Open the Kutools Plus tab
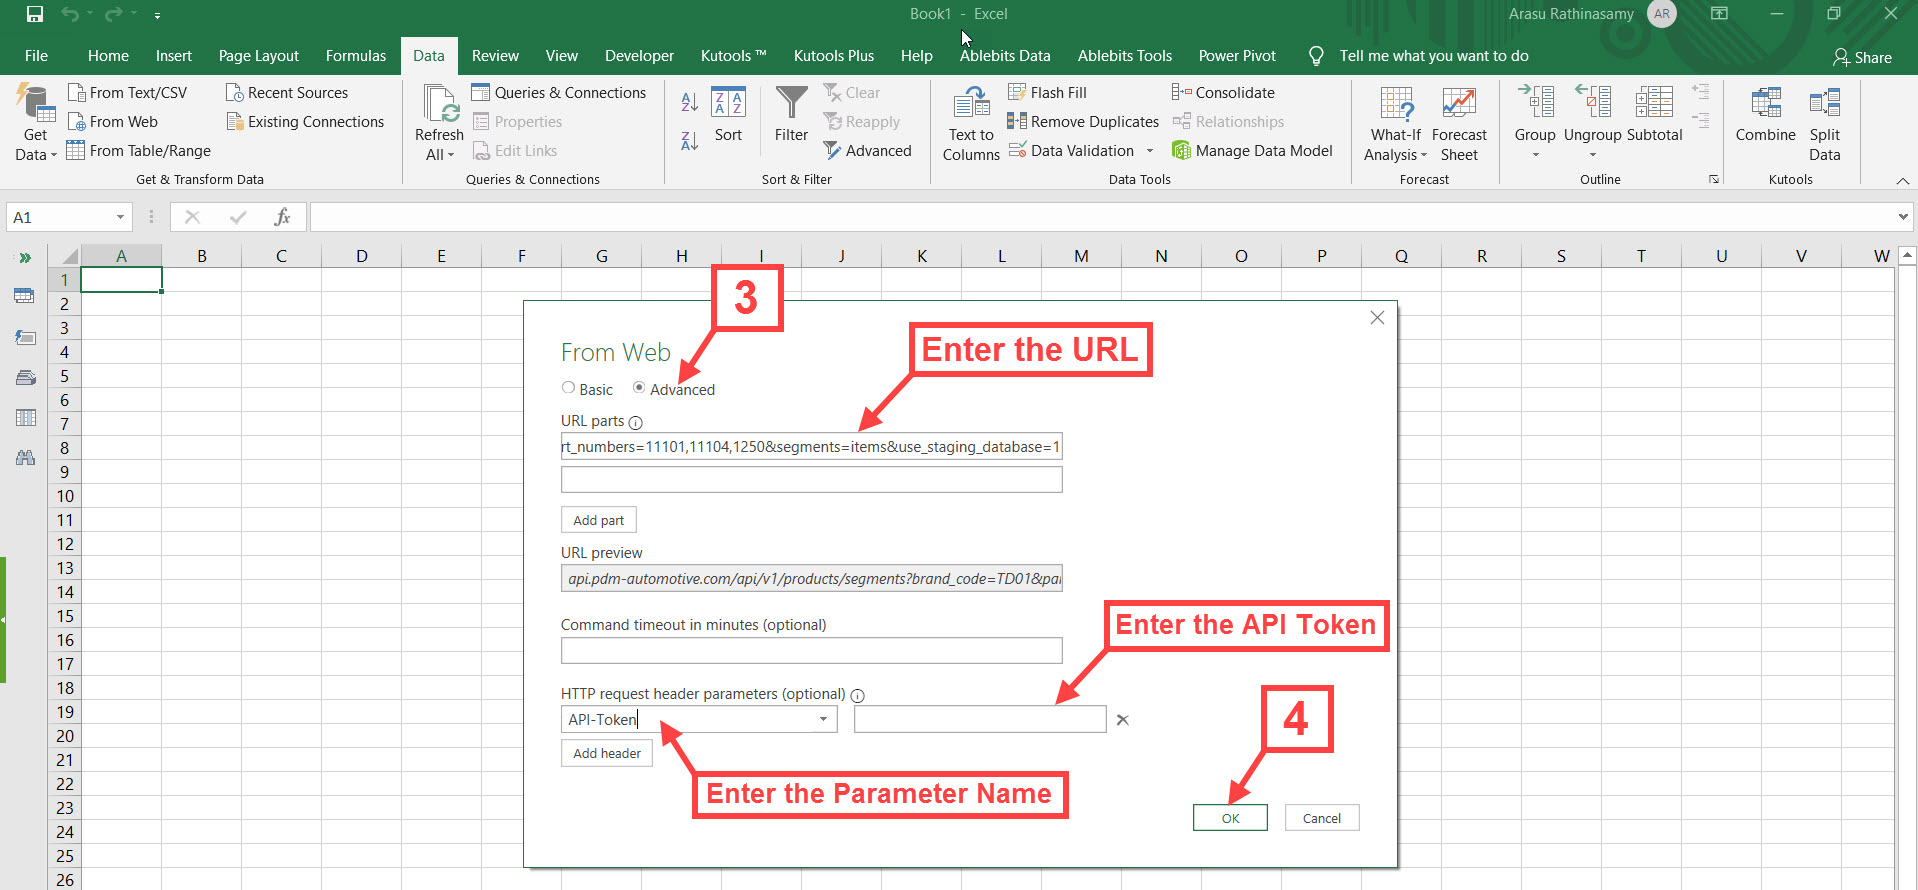Screen dimensions: 1918x890 pyautogui.click(x=834, y=56)
